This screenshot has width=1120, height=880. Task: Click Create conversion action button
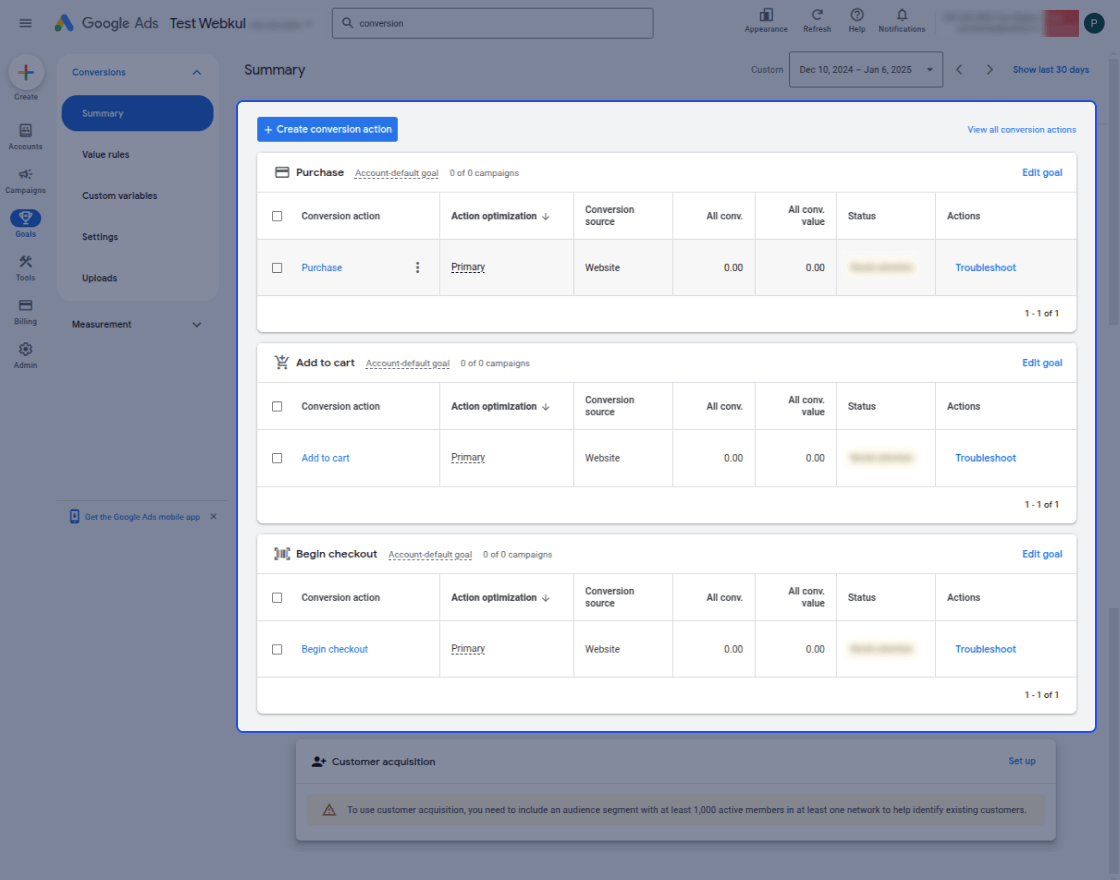click(327, 129)
